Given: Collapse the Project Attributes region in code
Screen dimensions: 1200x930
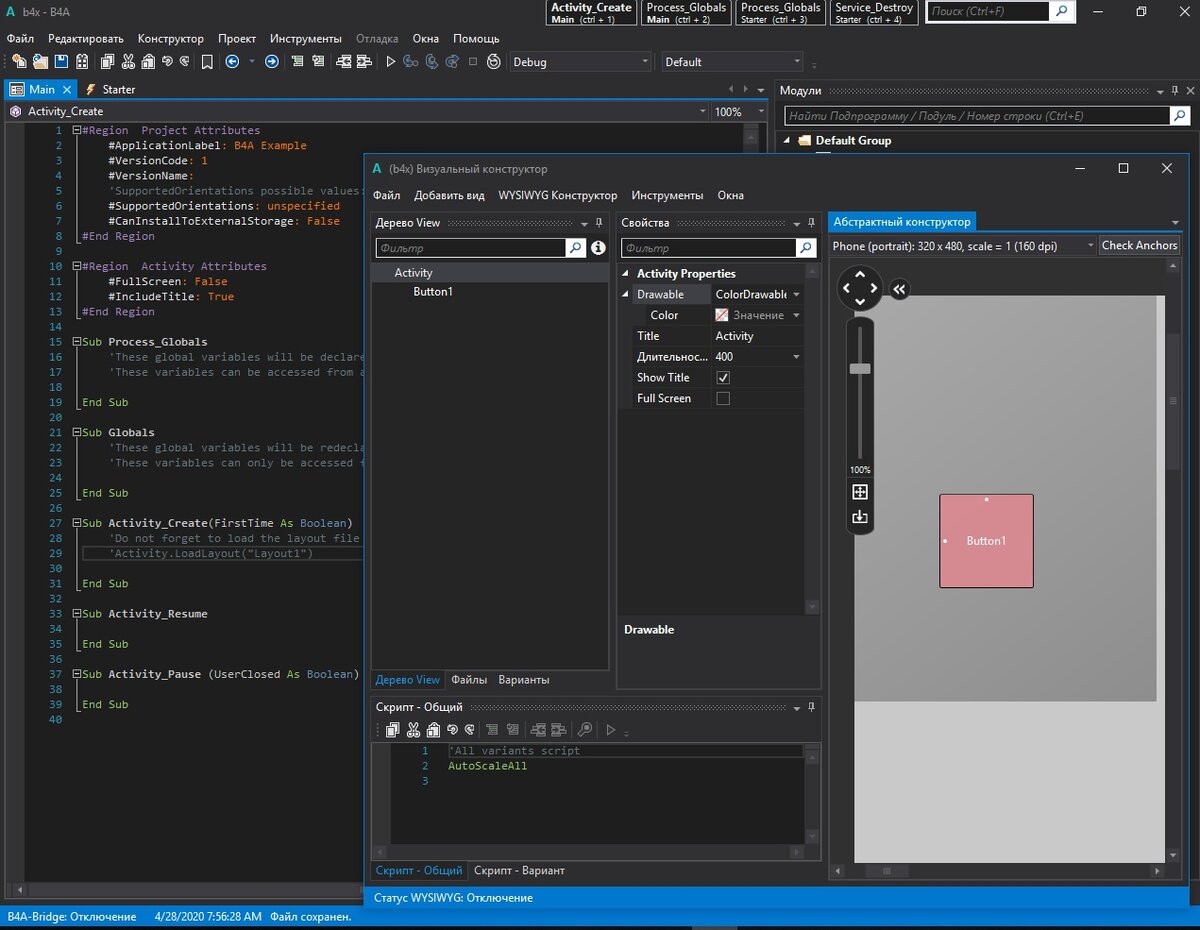Looking at the screenshot, I should point(76,131).
